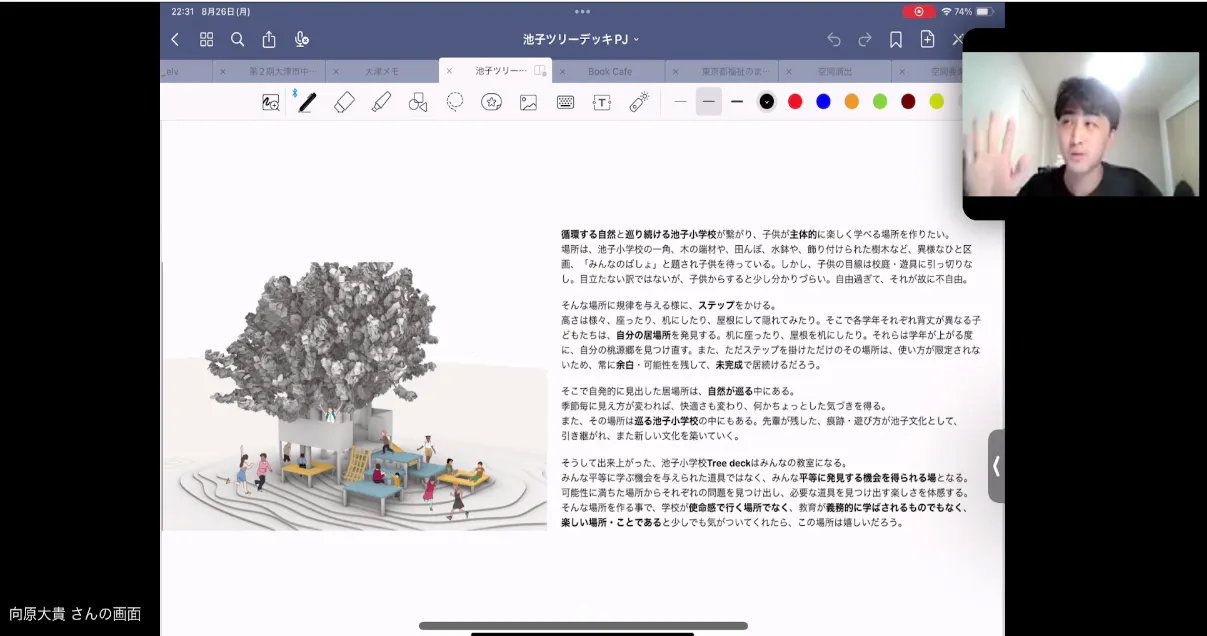Open the zoom window tool
This screenshot has height=636, width=1207.
[270, 102]
